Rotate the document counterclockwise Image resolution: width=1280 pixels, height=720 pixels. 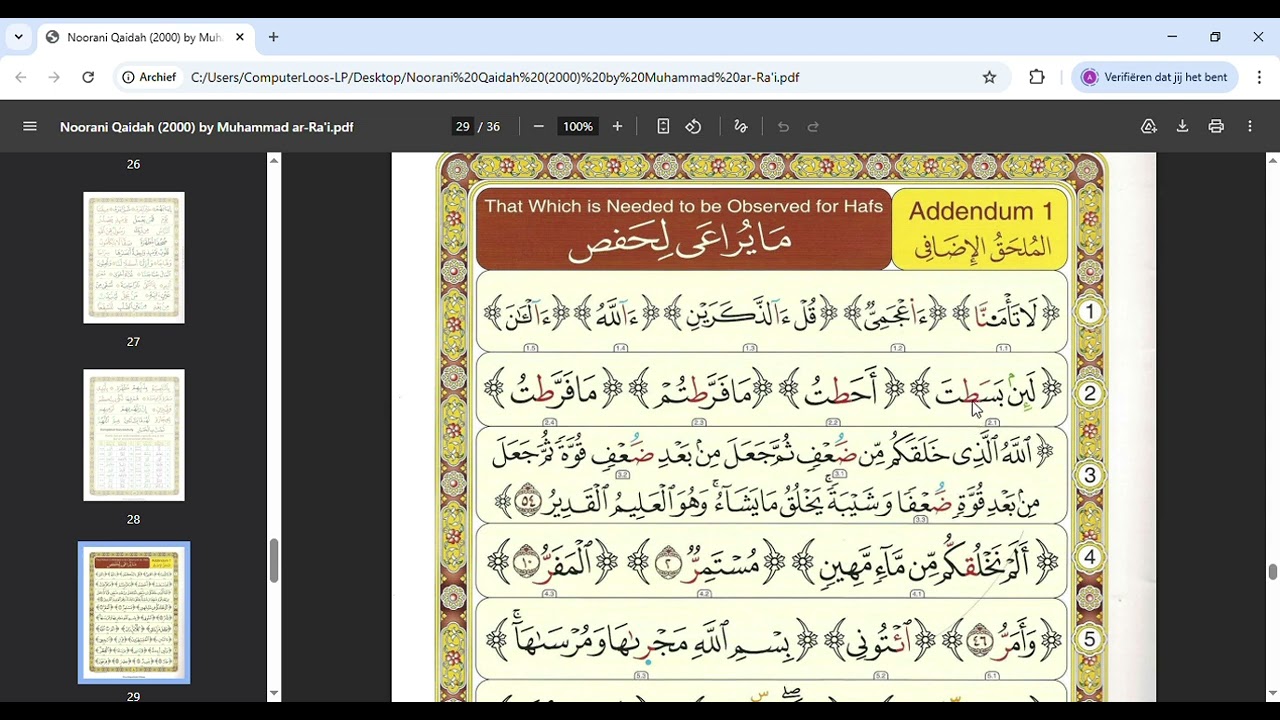693,127
